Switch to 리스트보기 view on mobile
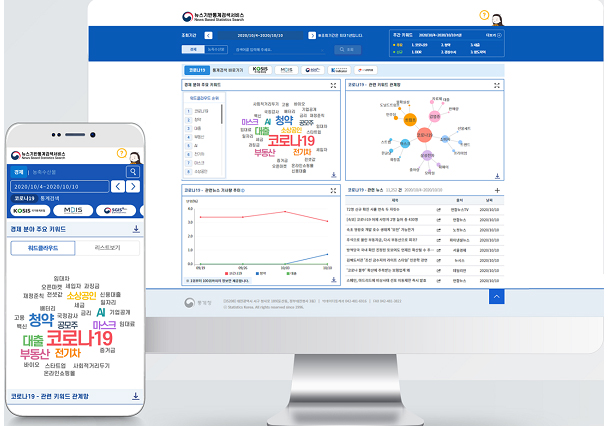608x426 pixels. [x=107, y=246]
